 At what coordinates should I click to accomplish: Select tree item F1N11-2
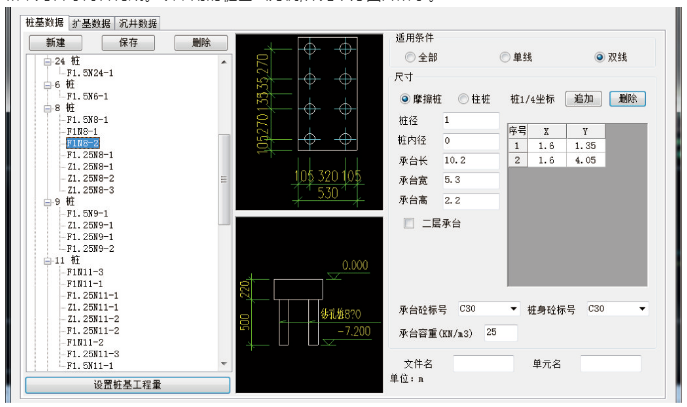tap(85, 343)
